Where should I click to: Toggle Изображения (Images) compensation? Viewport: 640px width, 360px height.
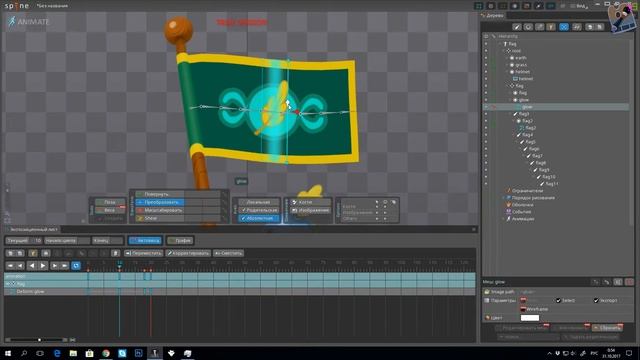pos(311,210)
